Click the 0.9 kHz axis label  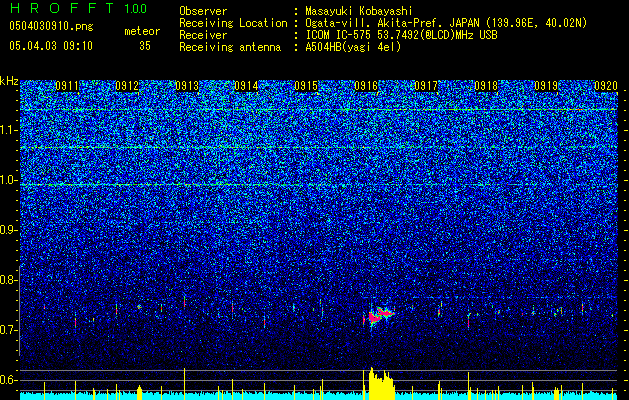[x=9, y=230]
